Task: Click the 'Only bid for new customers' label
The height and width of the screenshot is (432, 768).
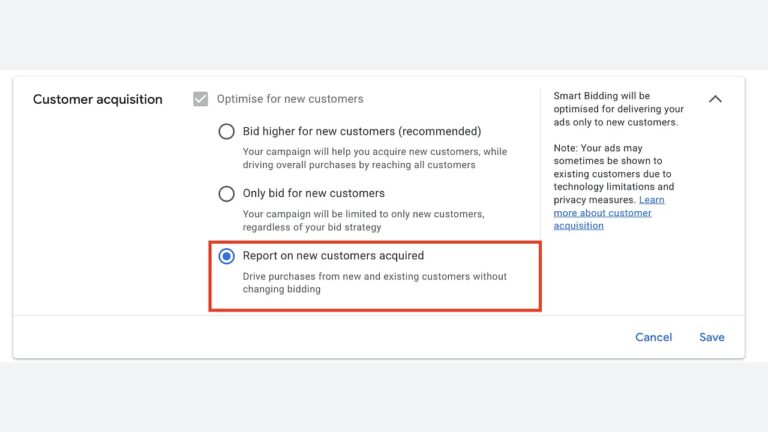Action: [313, 193]
